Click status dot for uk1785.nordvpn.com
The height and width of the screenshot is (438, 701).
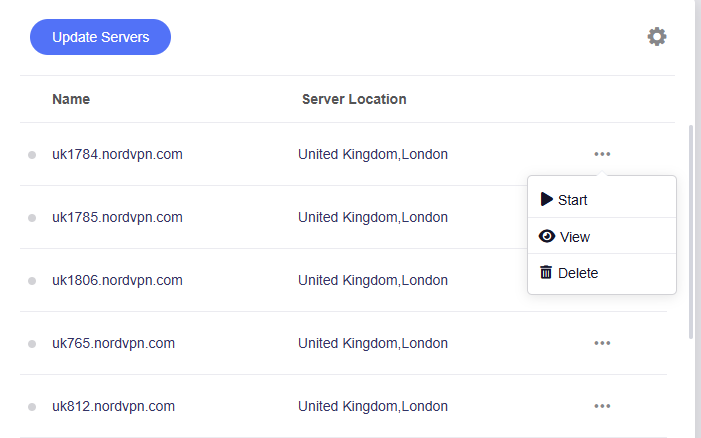32,218
